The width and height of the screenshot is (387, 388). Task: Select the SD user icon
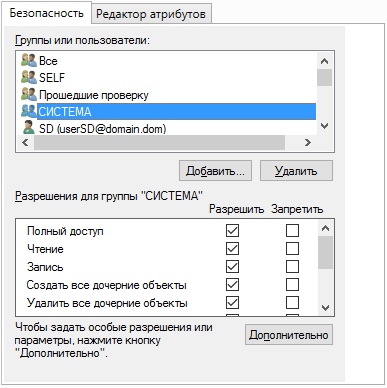[x=29, y=128]
